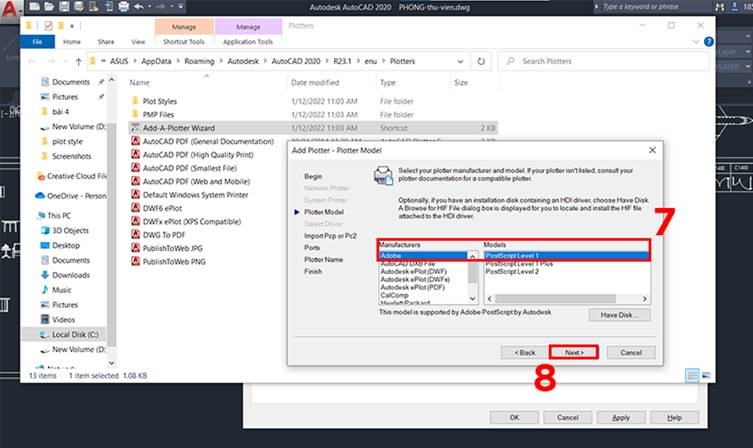Screen dimensions: 753x448
Task: Click Save As icon in AutoCAD toolbar
Action: click(x=79, y=7)
